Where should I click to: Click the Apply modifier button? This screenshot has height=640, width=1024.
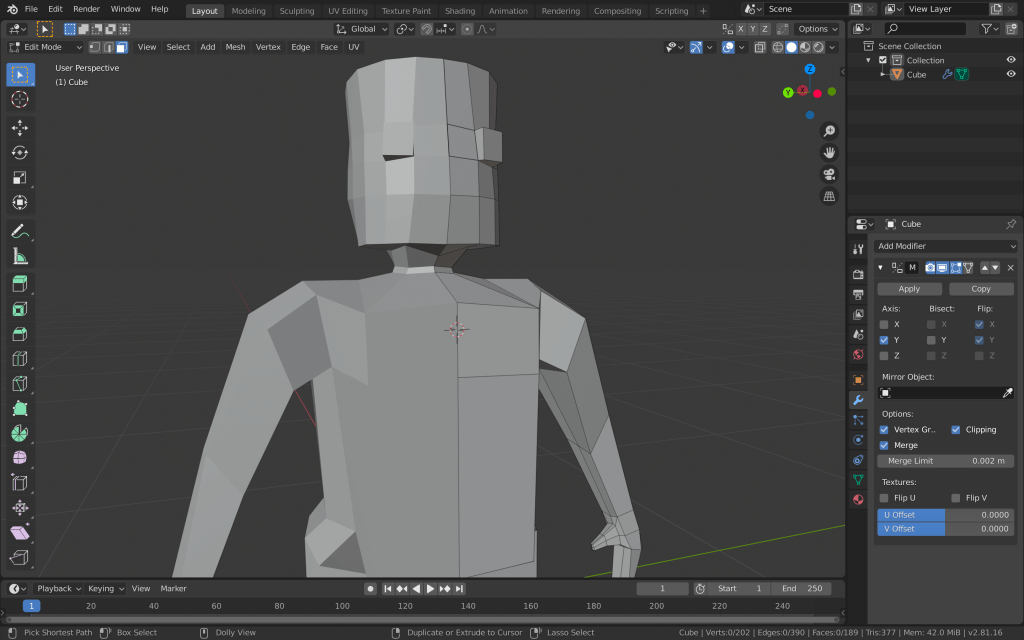point(909,289)
